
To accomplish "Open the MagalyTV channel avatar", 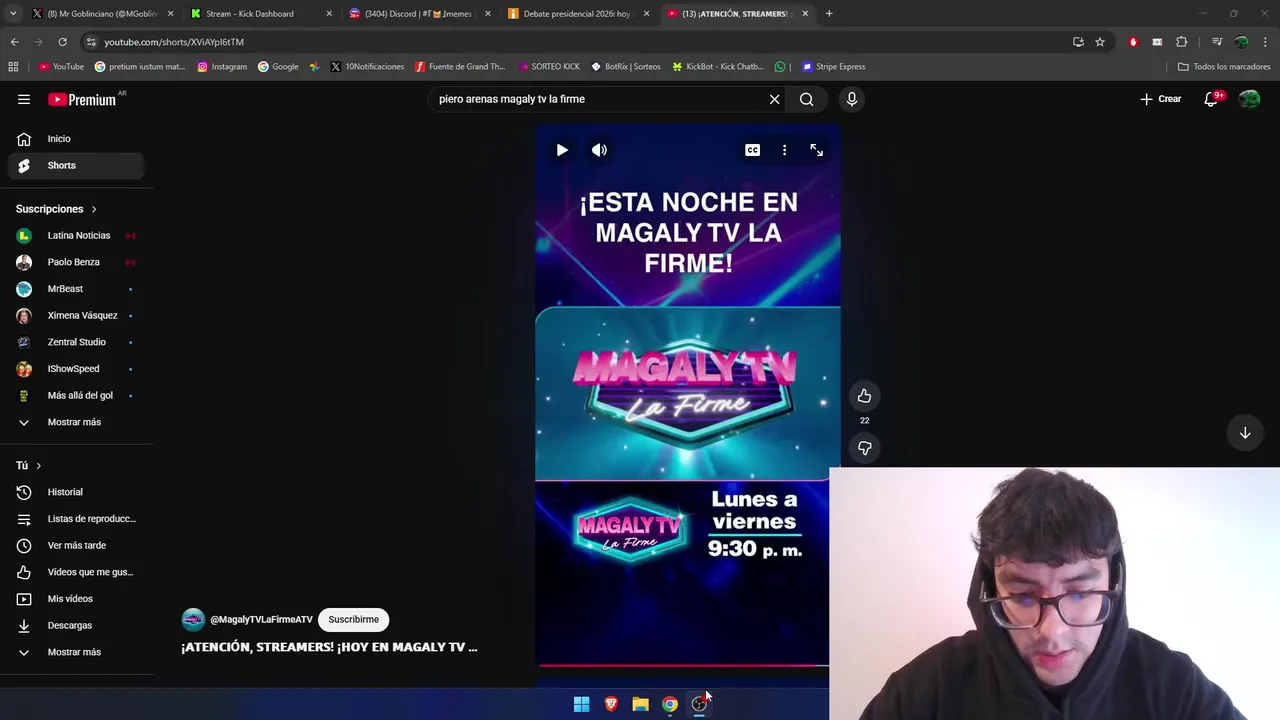I will pos(193,620).
